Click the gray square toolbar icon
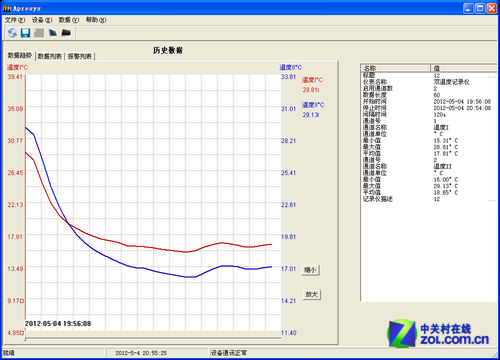This screenshot has height=360, width=500. [x=39, y=33]
